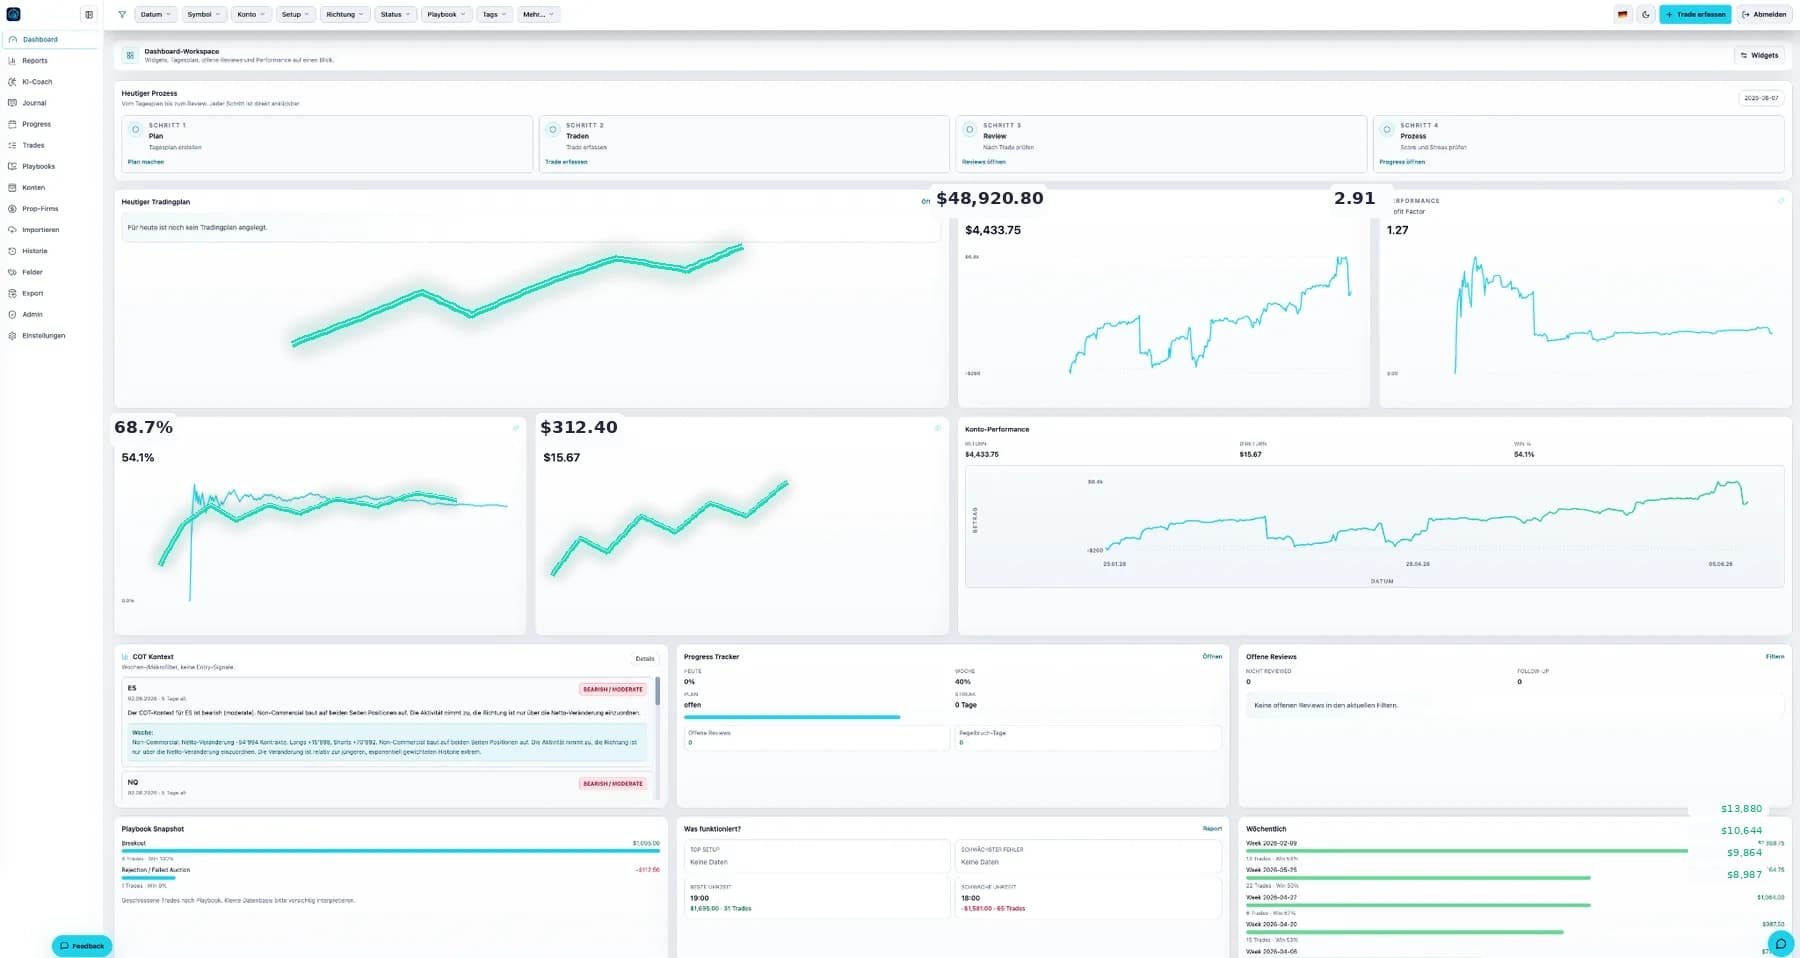Click the Historie sidebar icon
Screen dimensions: 1800x958
click(12, 251)
